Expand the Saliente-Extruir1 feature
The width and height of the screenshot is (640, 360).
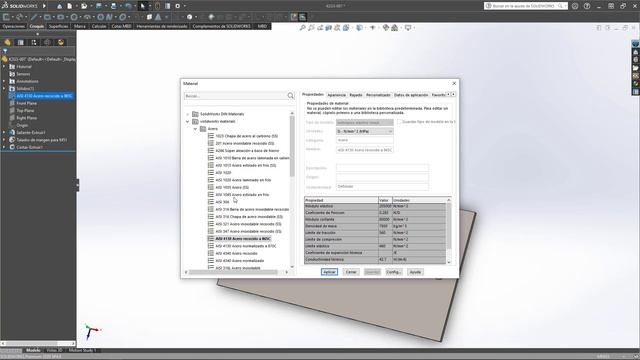pyautogui.click(x=4, y=132)
